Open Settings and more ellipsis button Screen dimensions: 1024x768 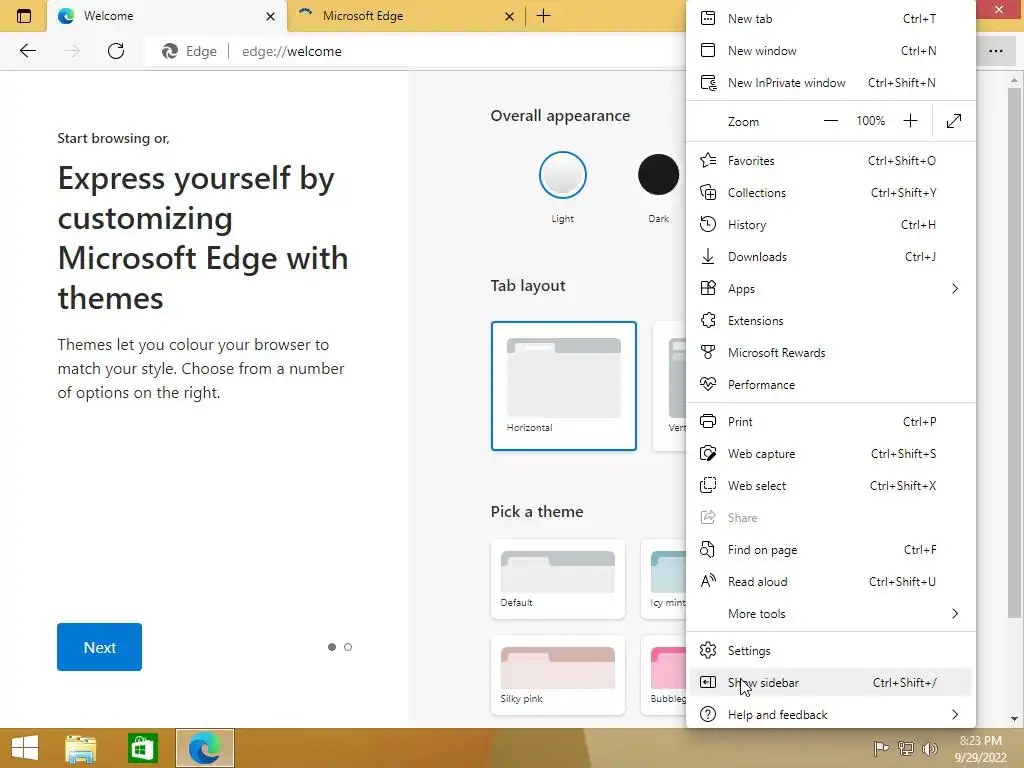click(996, 51)
